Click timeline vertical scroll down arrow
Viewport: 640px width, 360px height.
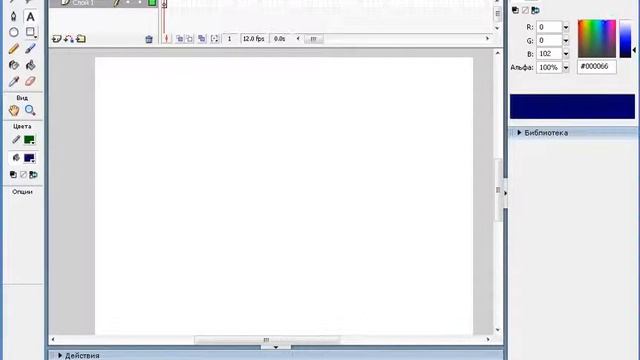497,28
